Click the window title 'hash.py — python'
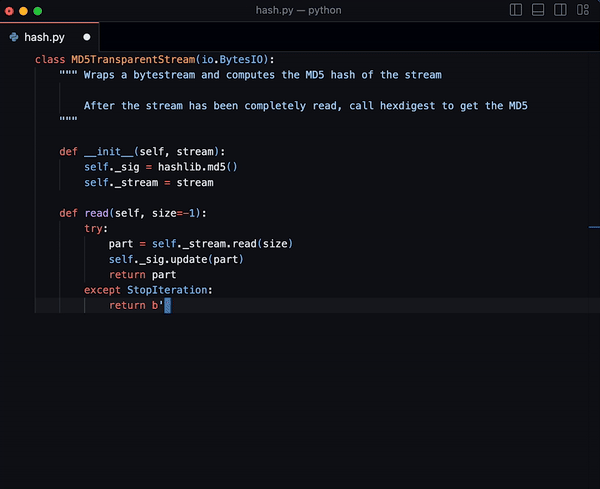Image resolution: width=600 pixels, height=489 pixels. [299, 10]
